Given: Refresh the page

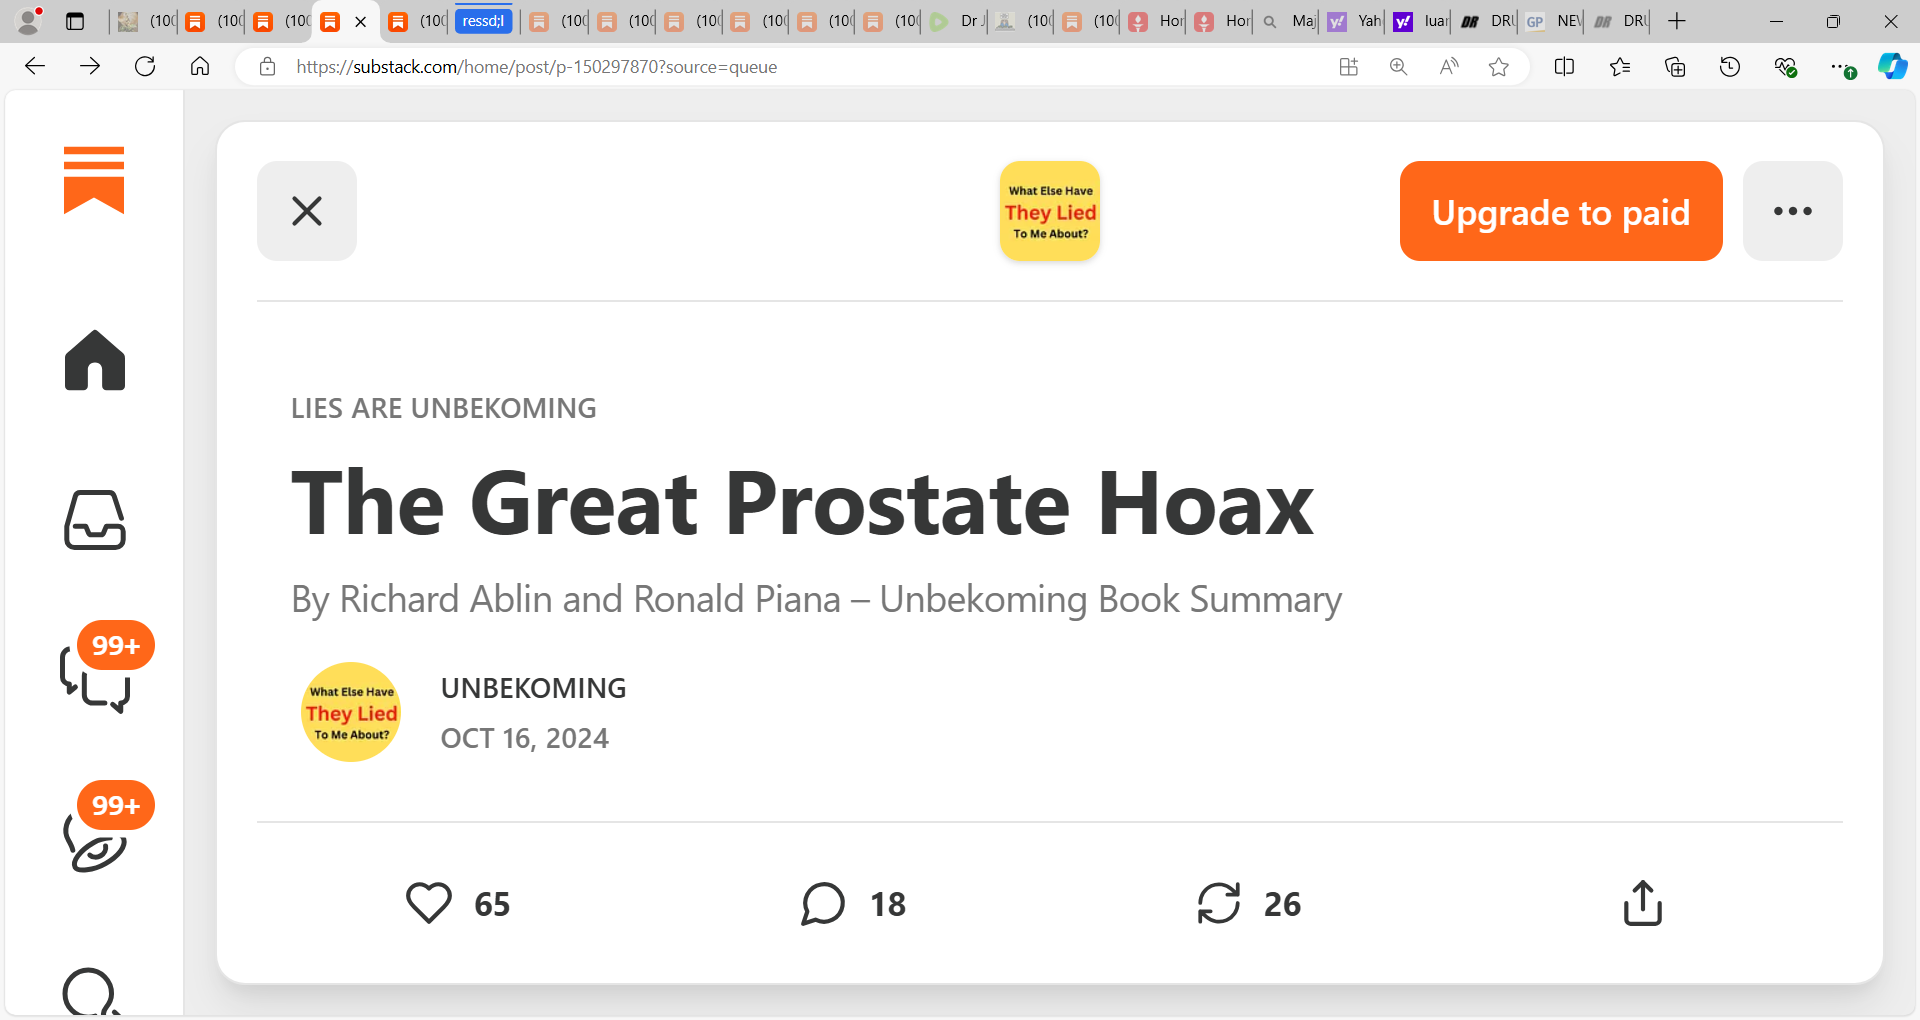Looking at the screenshot, I should 145,66.
